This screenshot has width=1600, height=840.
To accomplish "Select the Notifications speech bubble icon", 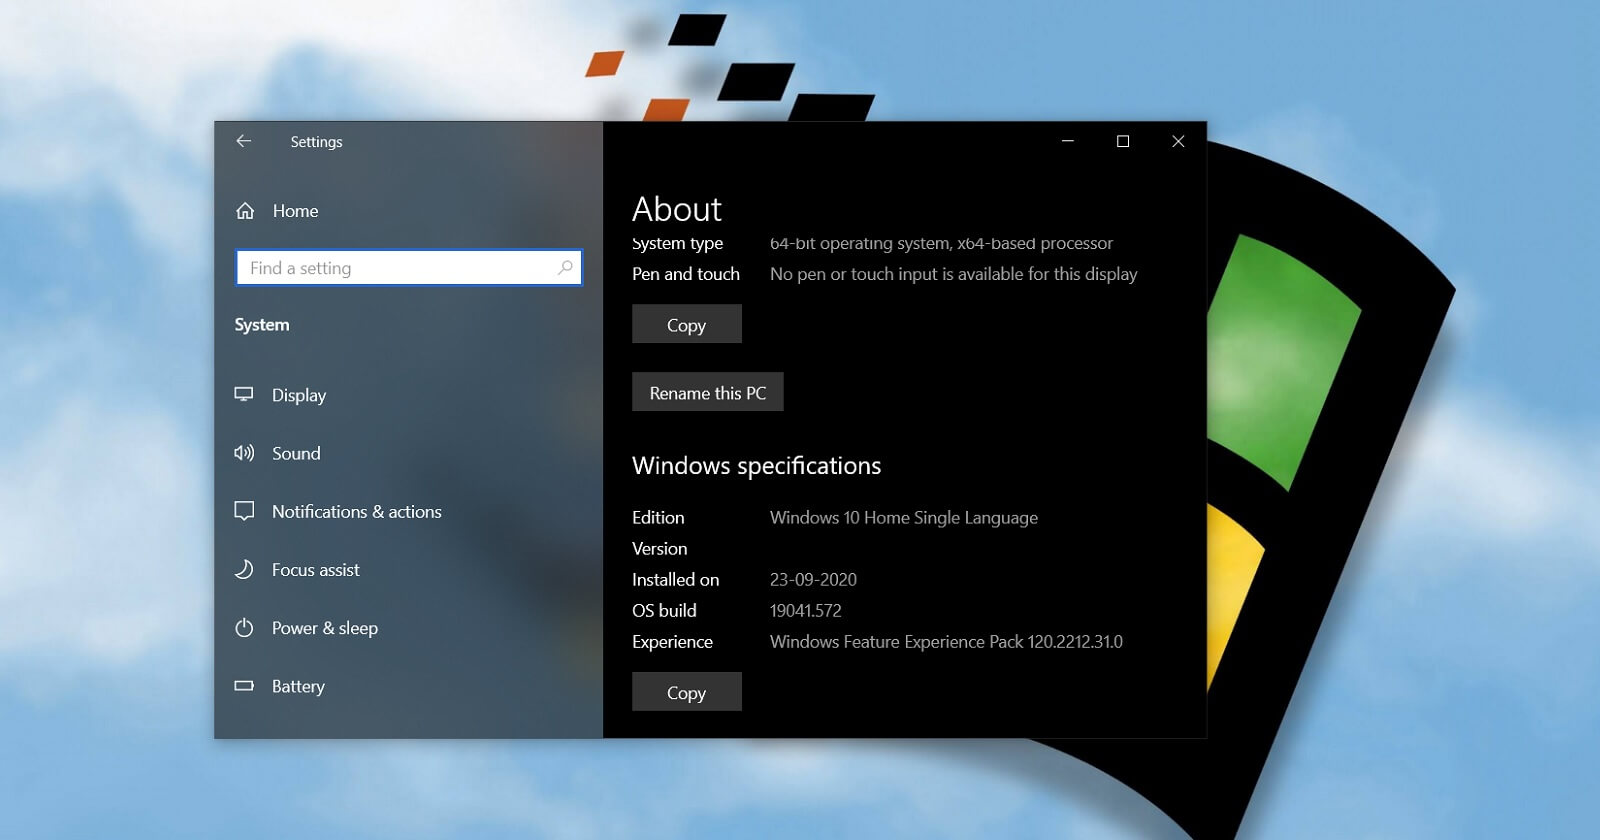I will pos(244,511).
